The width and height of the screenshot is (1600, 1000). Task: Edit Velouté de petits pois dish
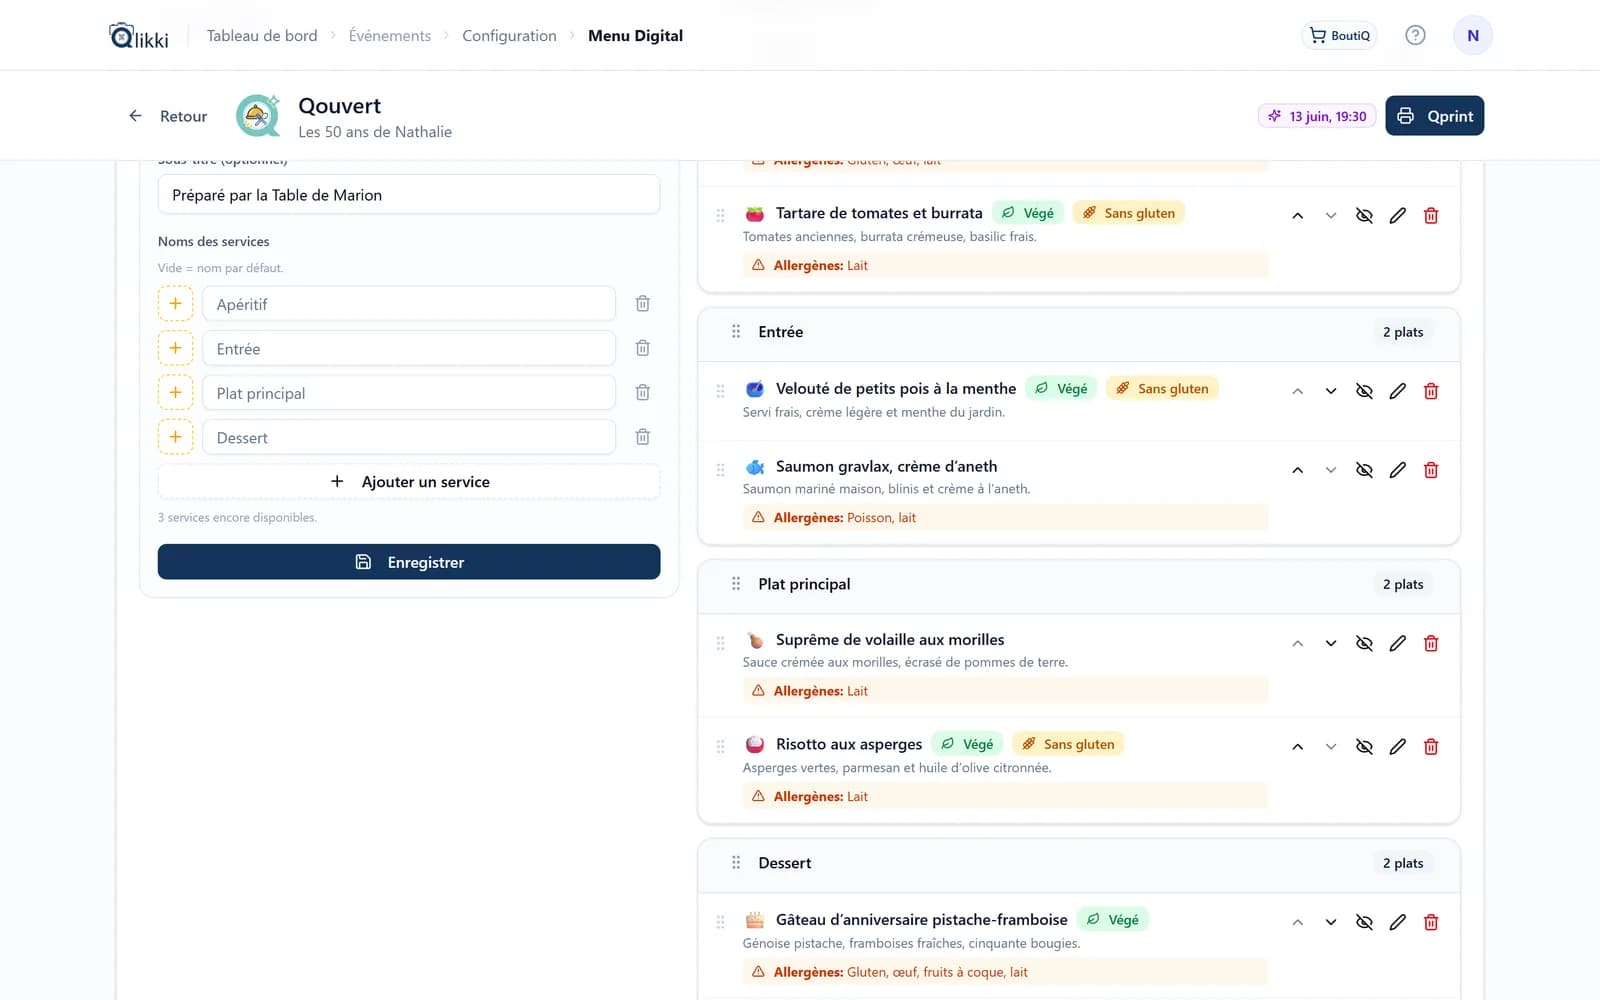click(x=1397, y=391)
